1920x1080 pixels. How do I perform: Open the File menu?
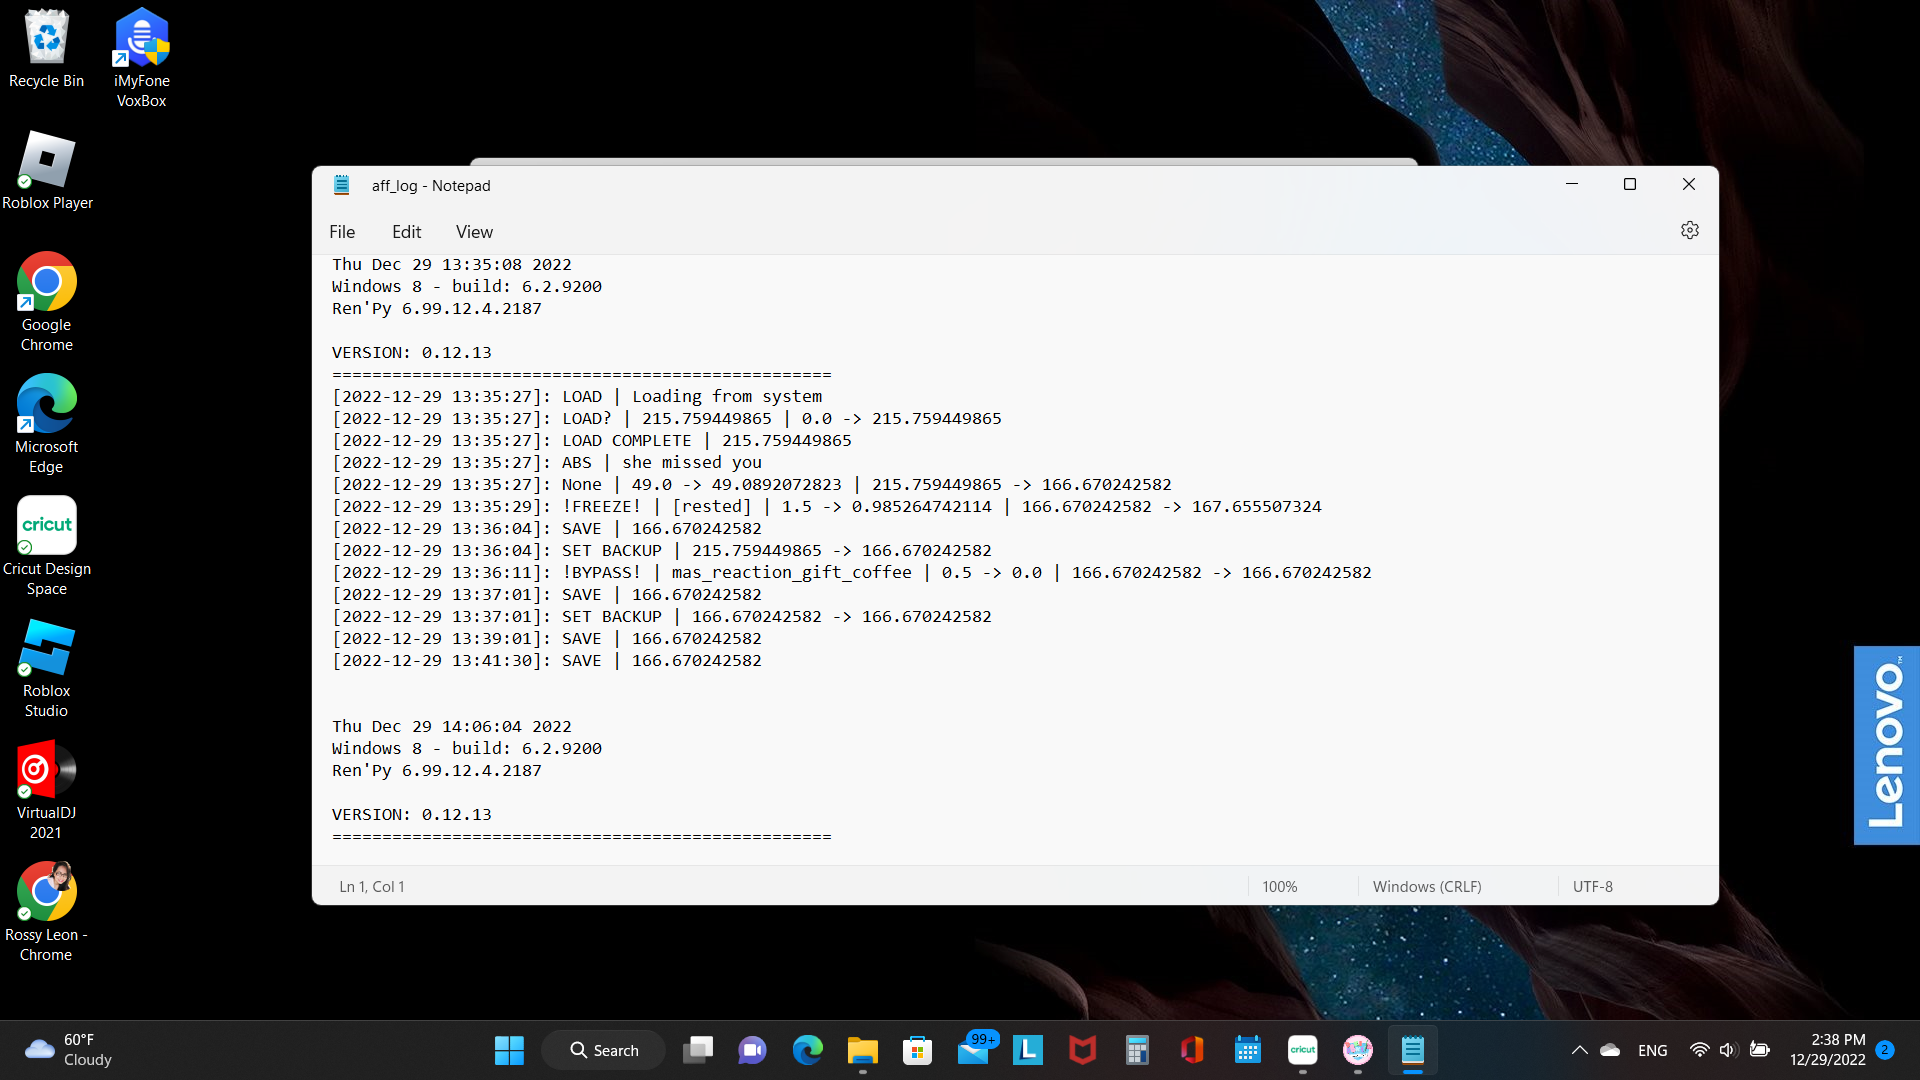(x=342, y=232)
